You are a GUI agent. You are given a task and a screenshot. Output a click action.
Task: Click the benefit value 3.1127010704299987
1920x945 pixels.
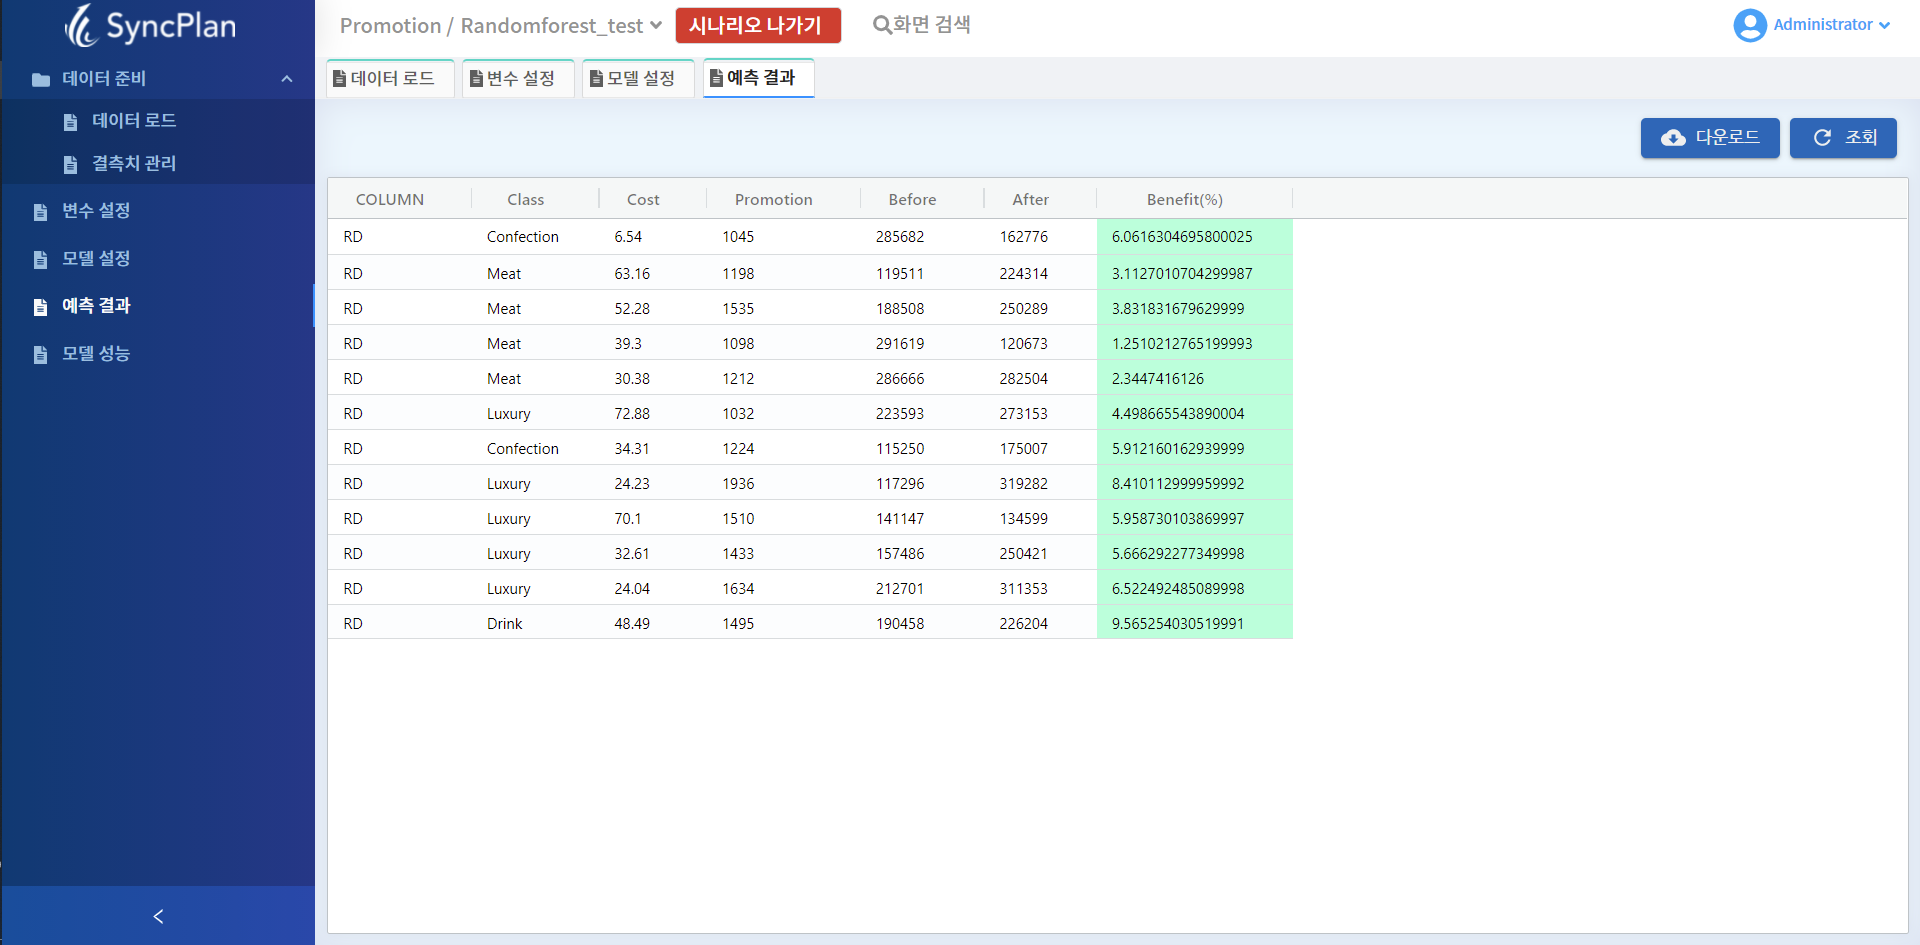point(1182,274)
